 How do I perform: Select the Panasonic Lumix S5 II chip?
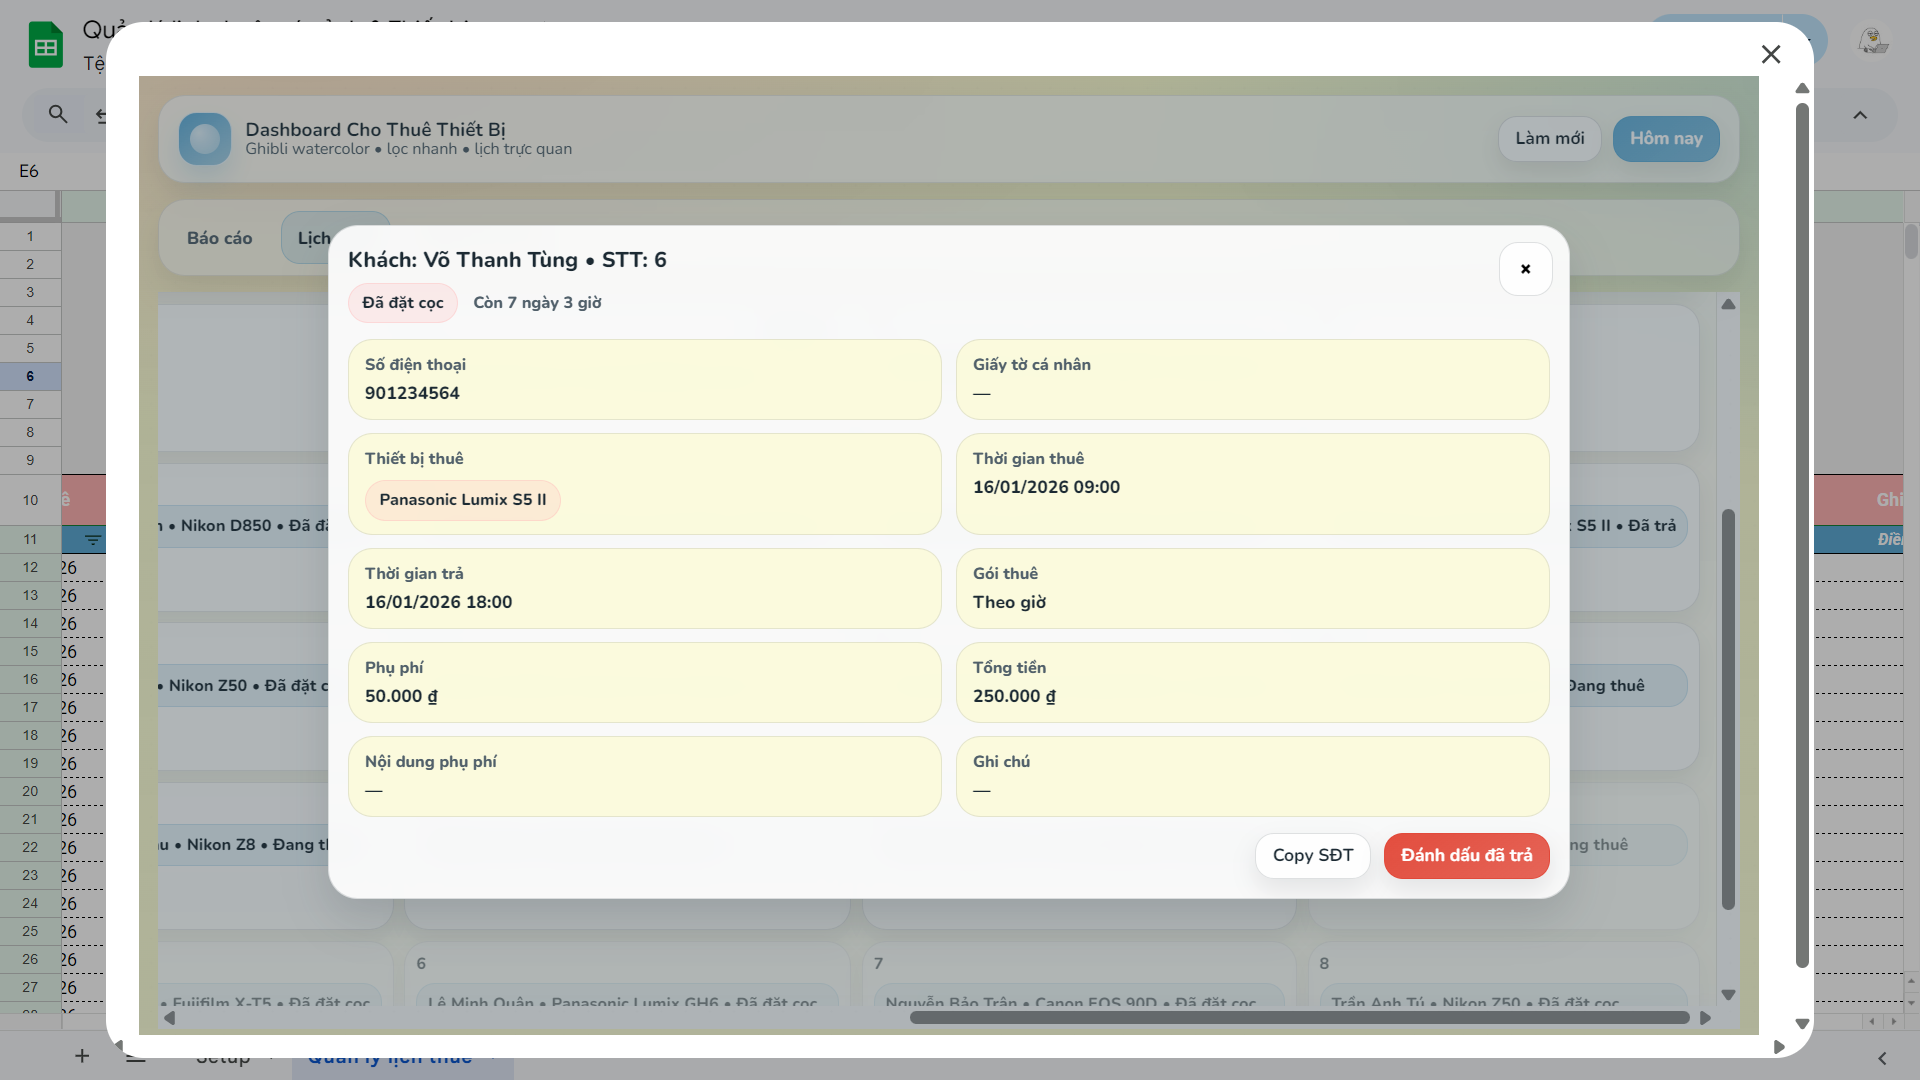tap(462, 500)
